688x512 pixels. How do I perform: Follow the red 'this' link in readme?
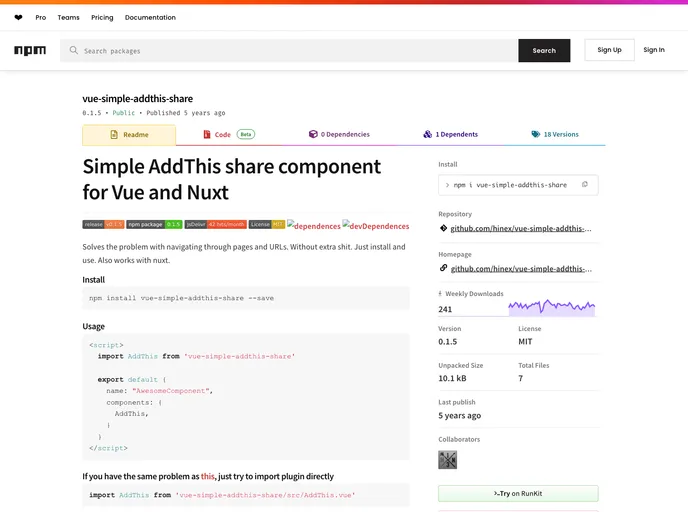208,476
